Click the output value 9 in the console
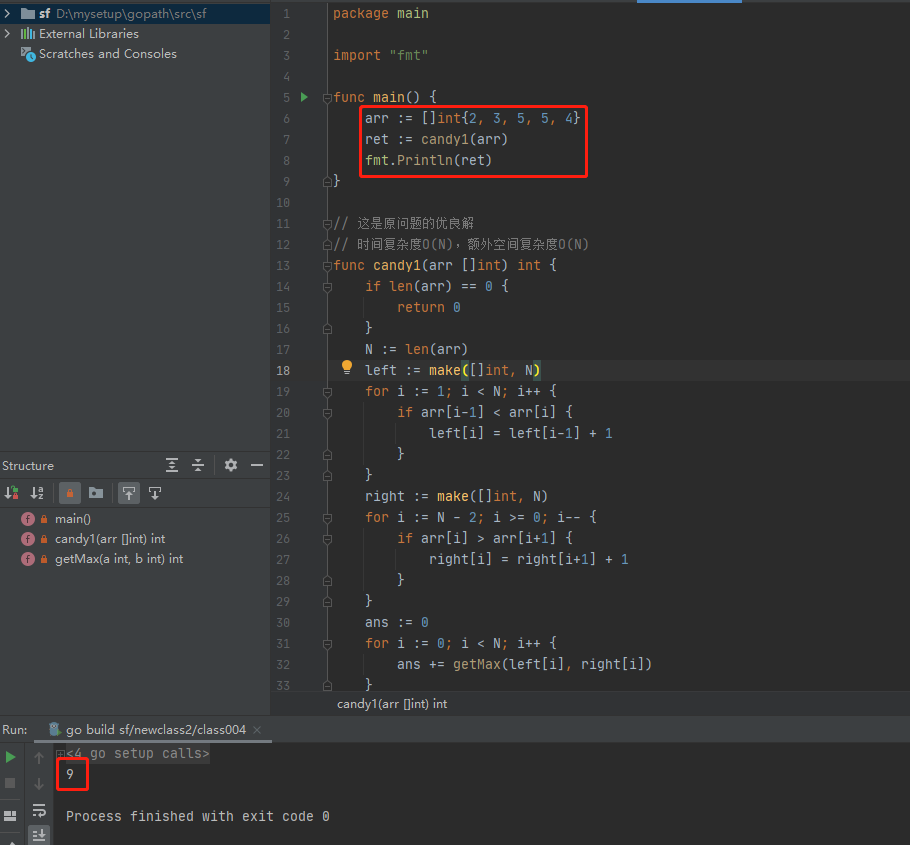910x845 pixels. tap(70, 774)
